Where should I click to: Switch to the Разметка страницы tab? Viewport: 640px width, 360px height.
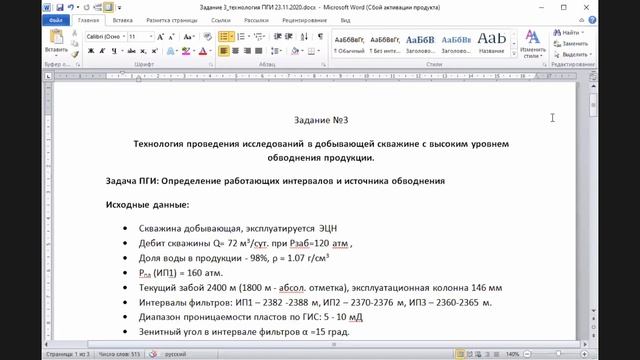point(172,20)
